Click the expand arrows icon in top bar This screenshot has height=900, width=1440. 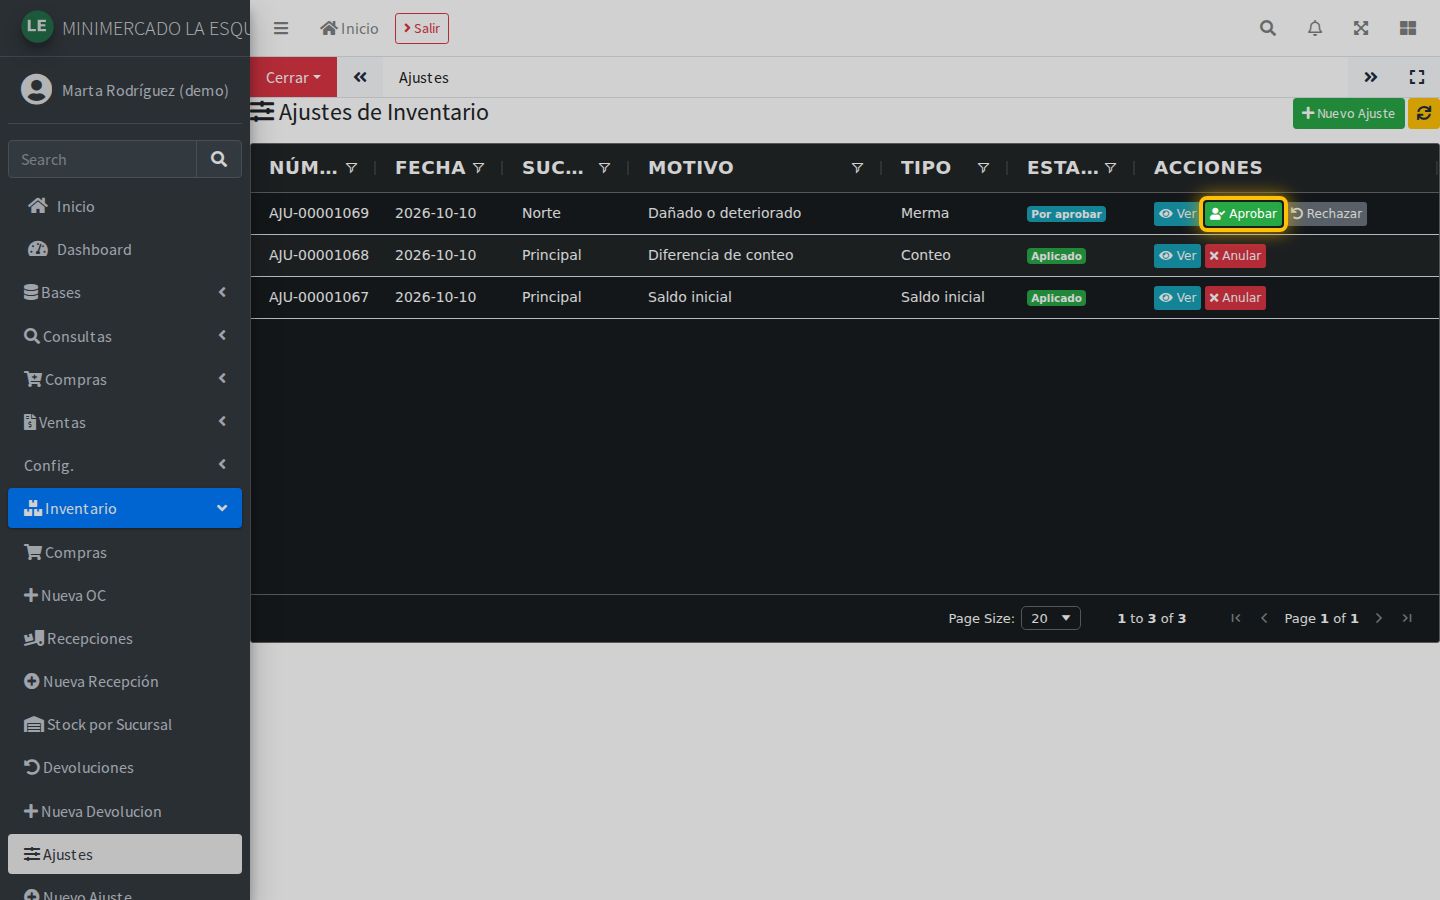[x=1361, y=28]
